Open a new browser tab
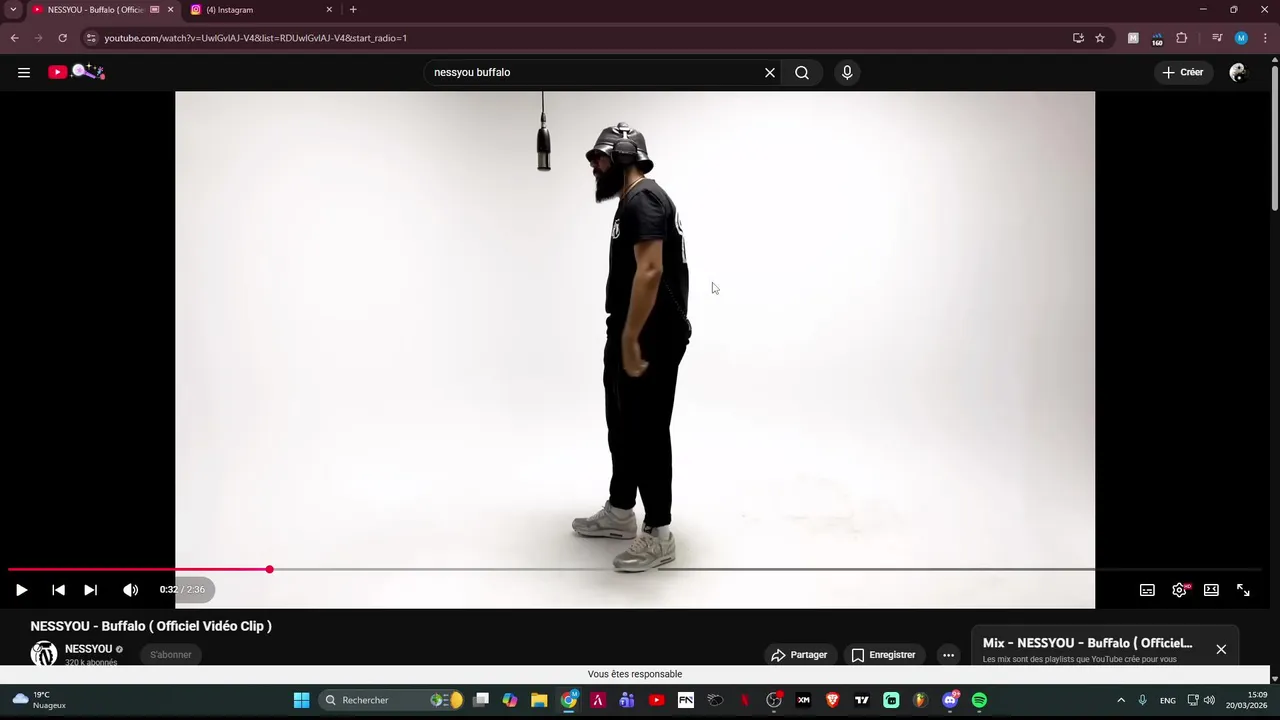The height and width of the screenshot is (720, 1280). coord(353,10)
